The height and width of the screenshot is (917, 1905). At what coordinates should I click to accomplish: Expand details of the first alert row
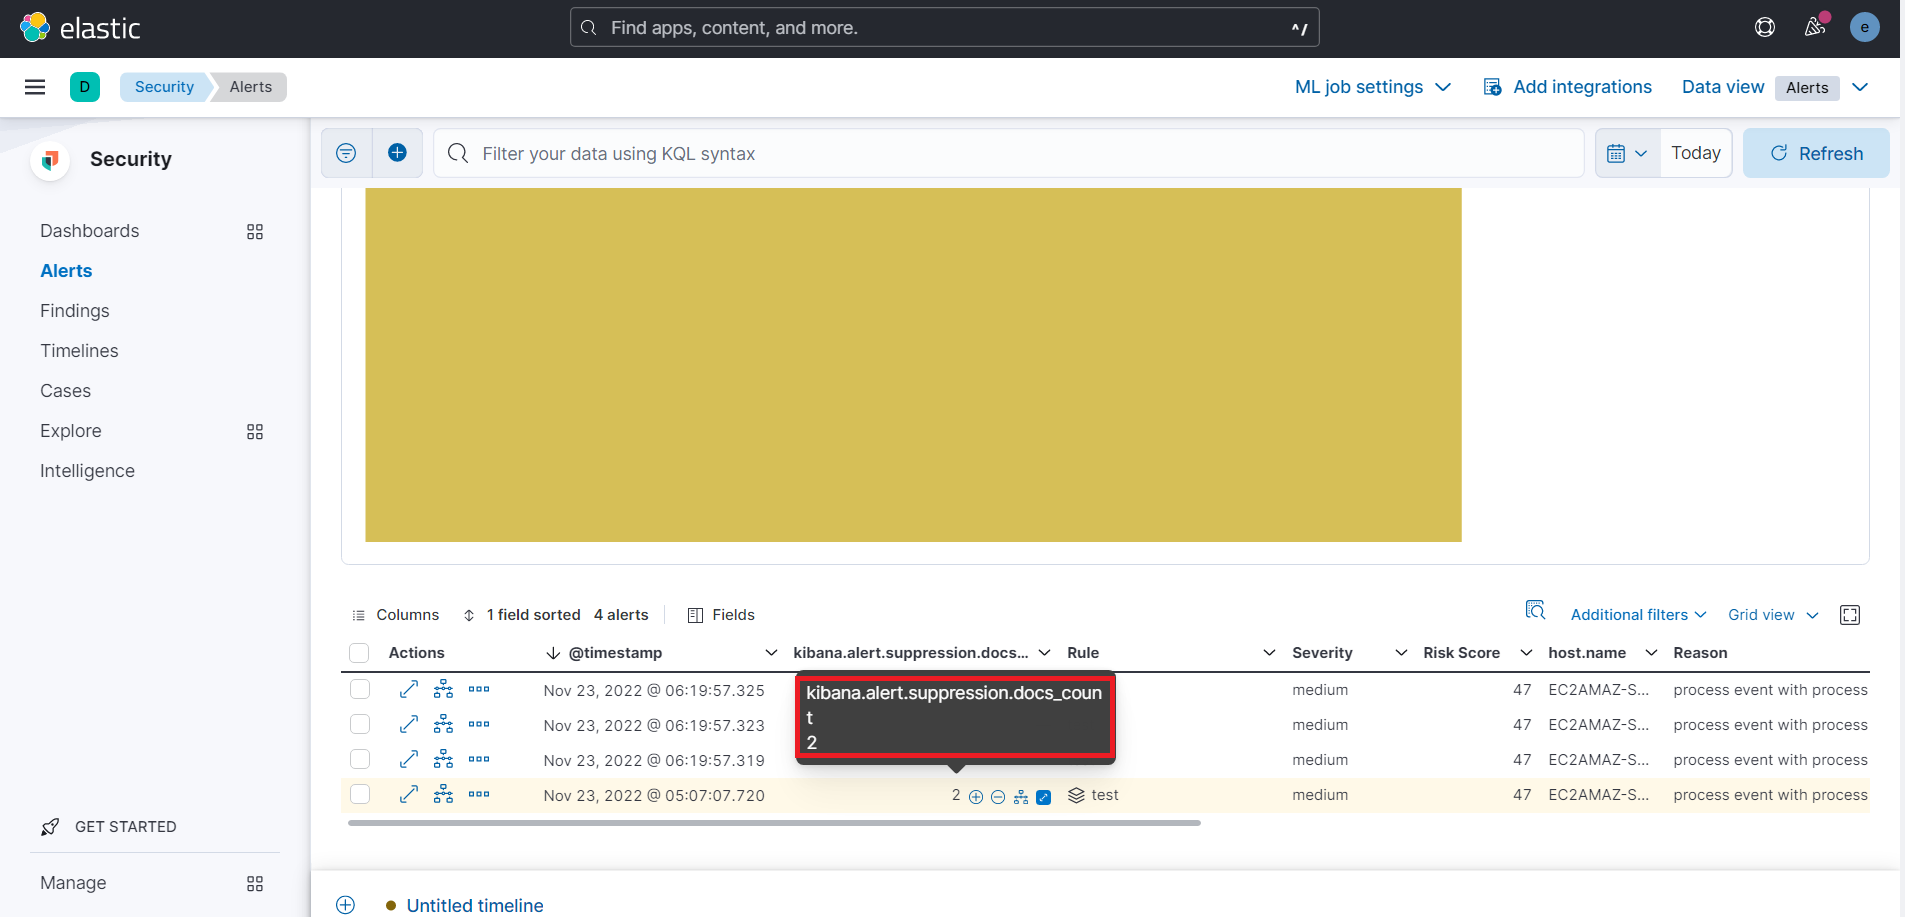pos(409,689)
